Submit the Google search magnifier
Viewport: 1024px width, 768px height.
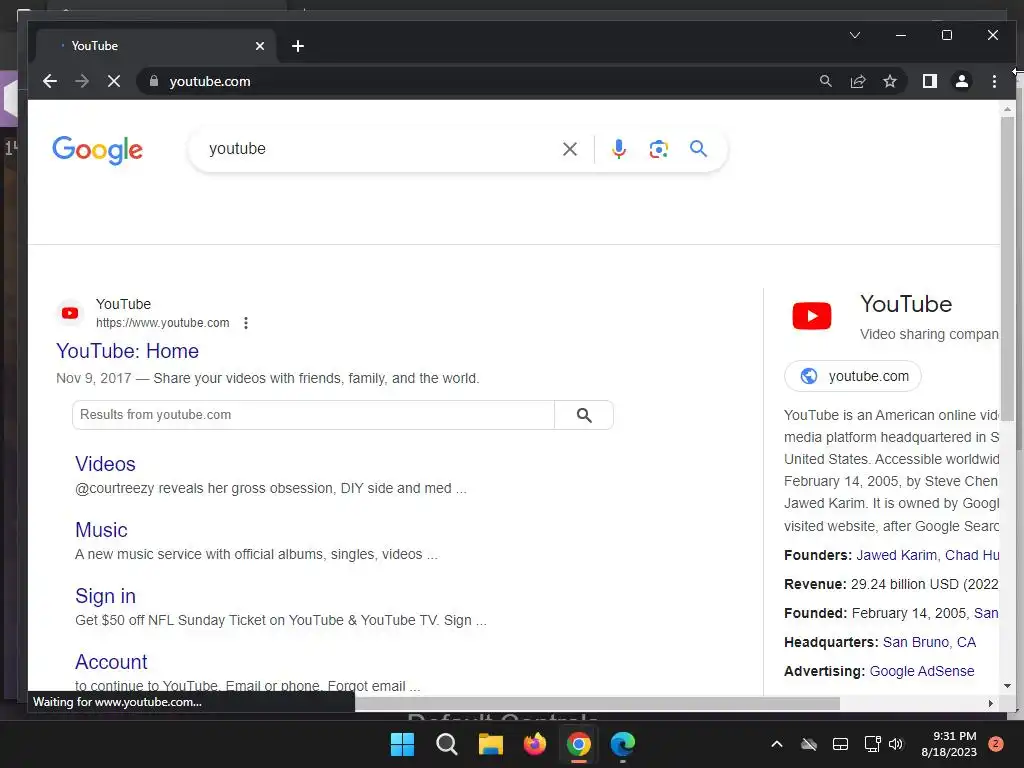click(698, 149)
